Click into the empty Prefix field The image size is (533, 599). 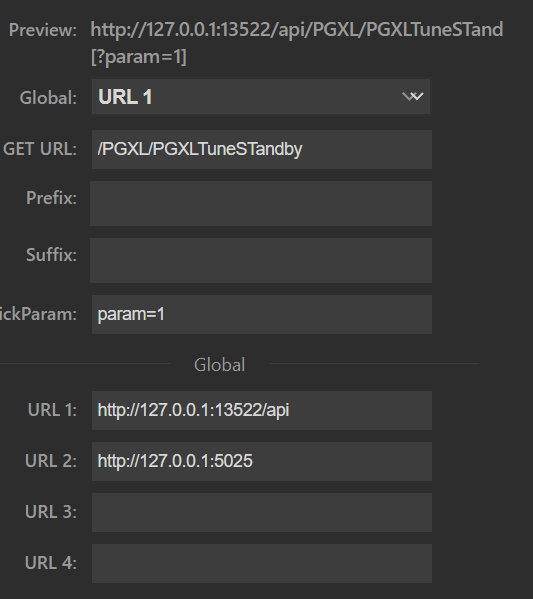point(261,203)
